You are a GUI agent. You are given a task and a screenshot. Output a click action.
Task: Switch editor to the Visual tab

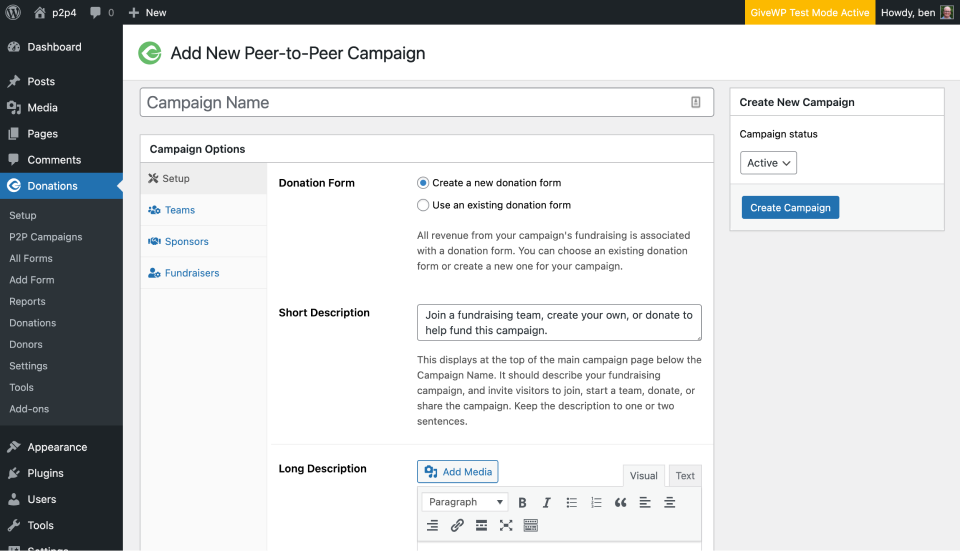pyautogui.click(x=643, y=476)
